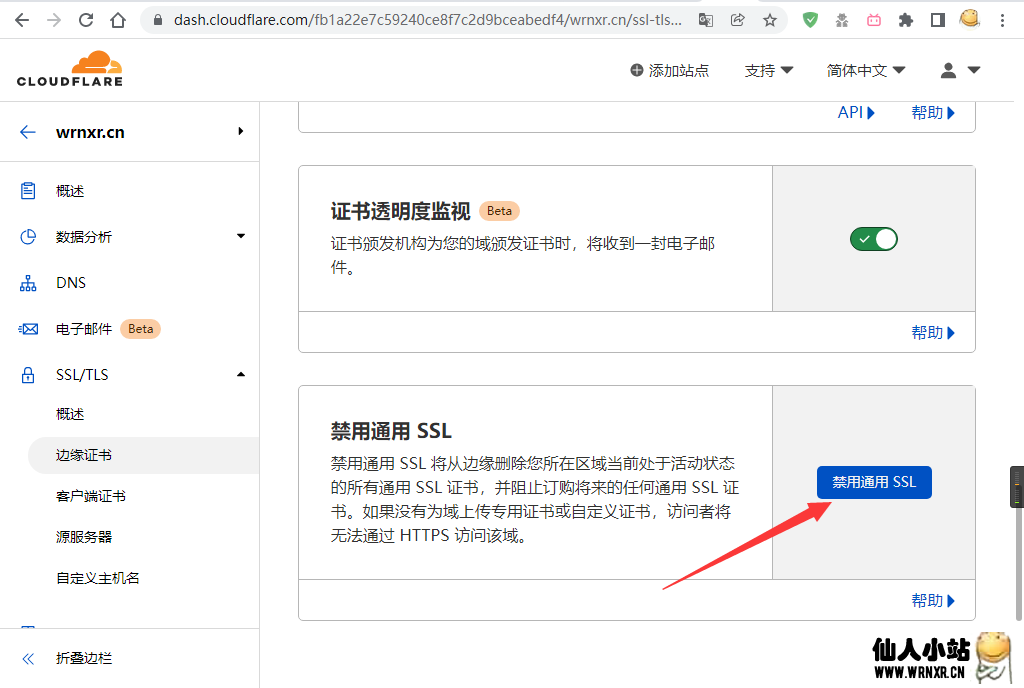Open the 电子邮件 sidebar item
The image size is (1024, 688).
coord(84,329)
